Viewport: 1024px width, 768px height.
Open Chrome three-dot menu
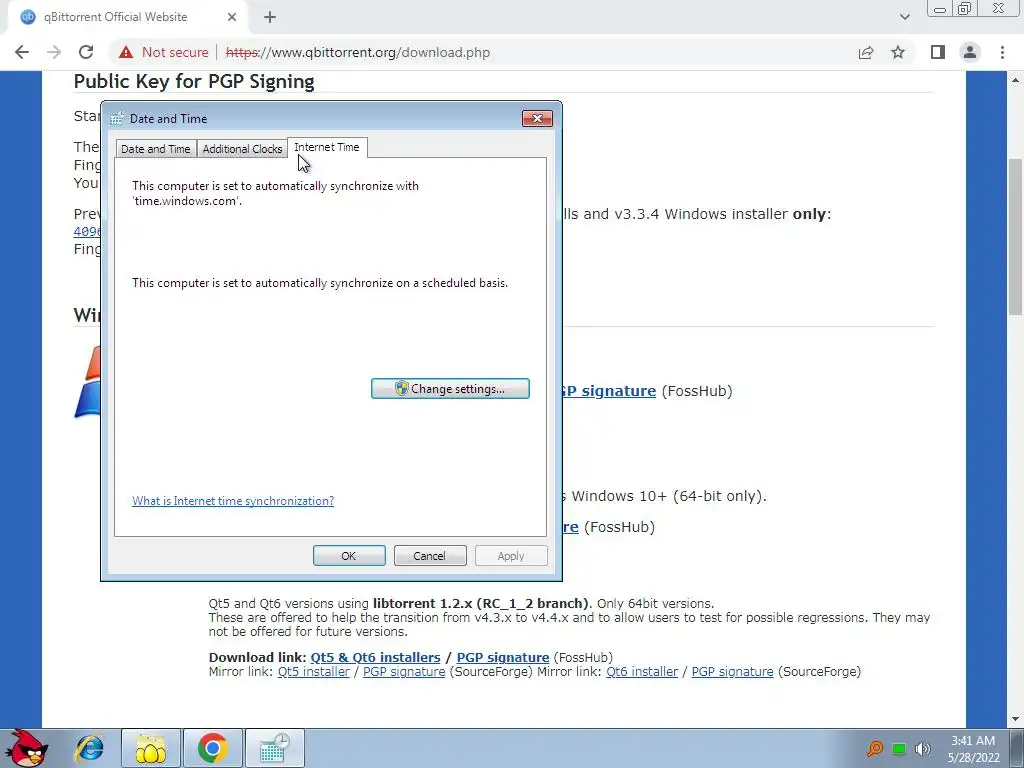1002,52
